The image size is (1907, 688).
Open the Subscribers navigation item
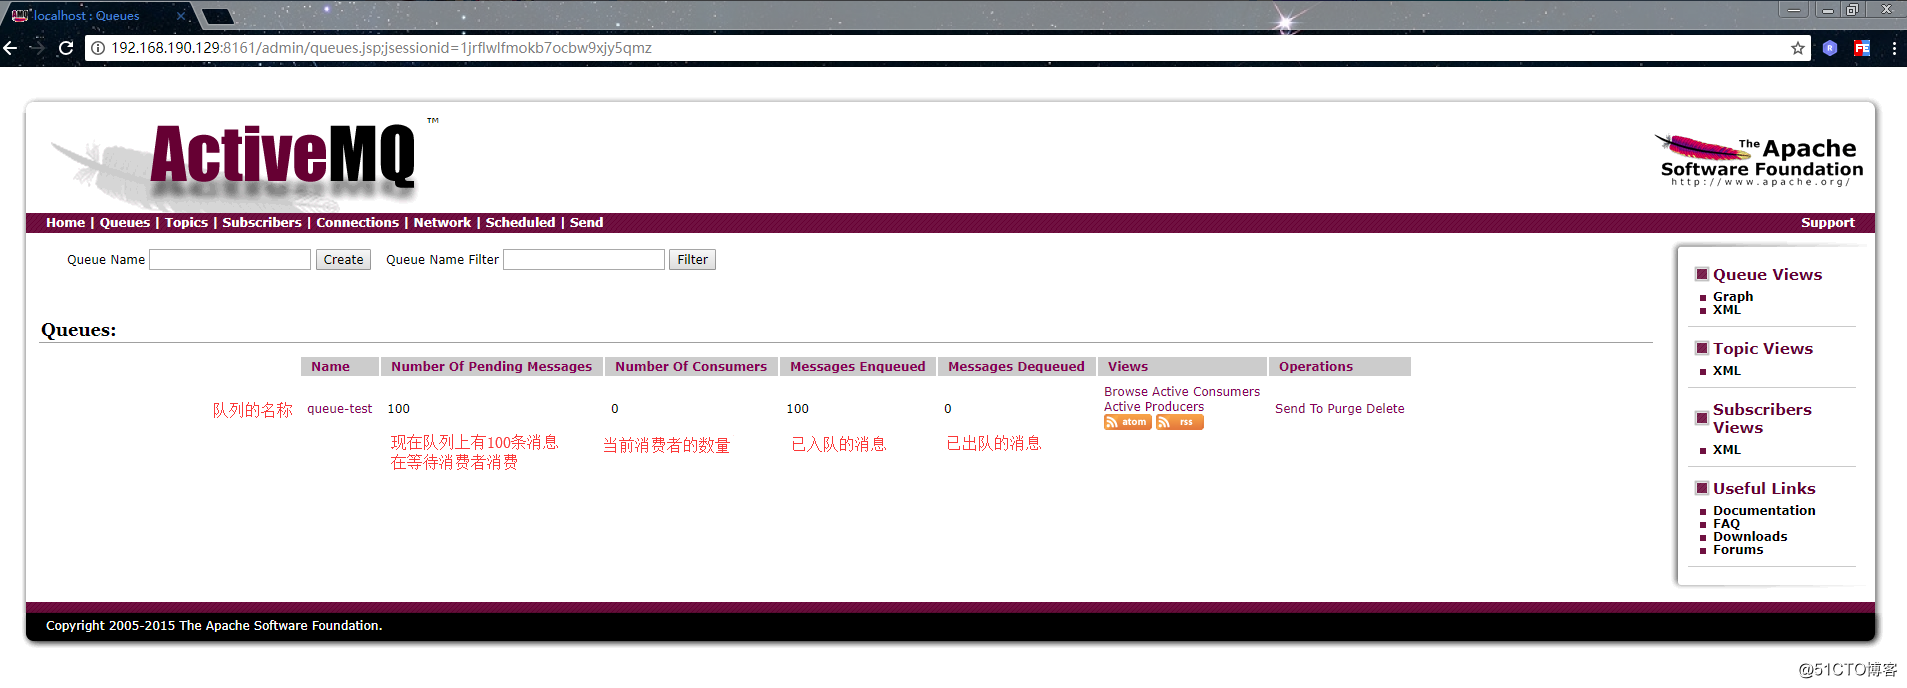click(x=262, y=223)
